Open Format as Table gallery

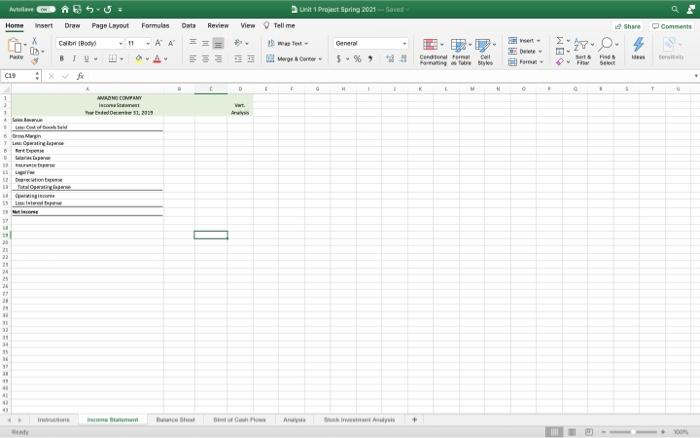click(x=461, y=51)
